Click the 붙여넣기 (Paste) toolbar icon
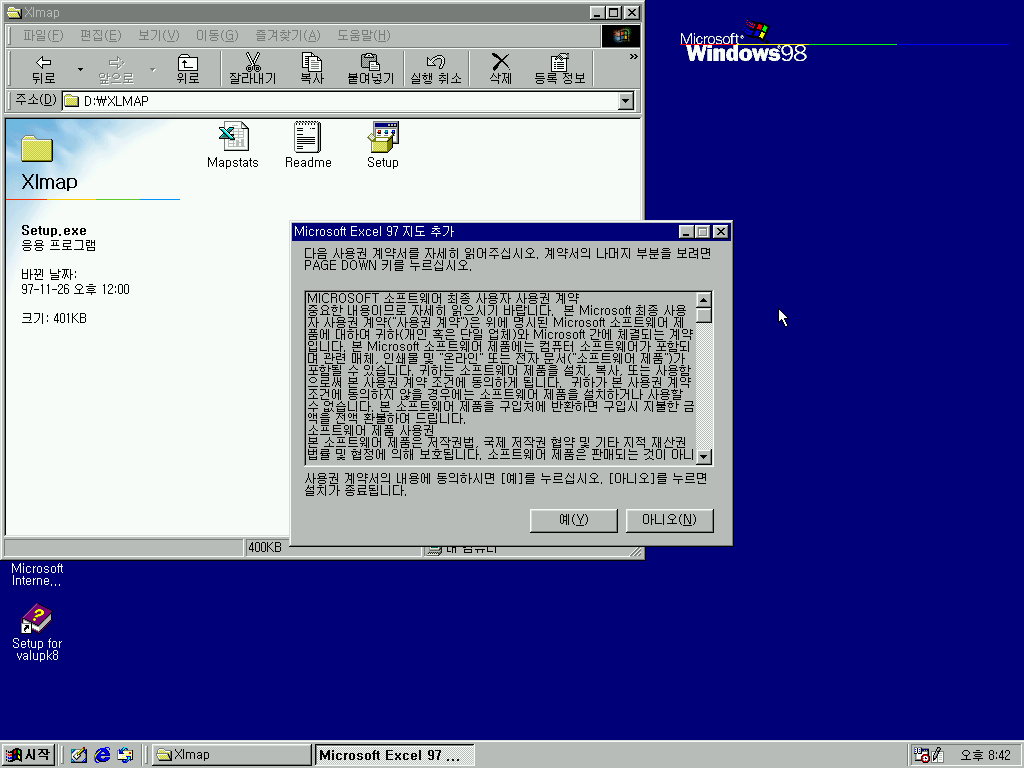The width and height of the screenshot is (1024, 768). click(370, 69)
